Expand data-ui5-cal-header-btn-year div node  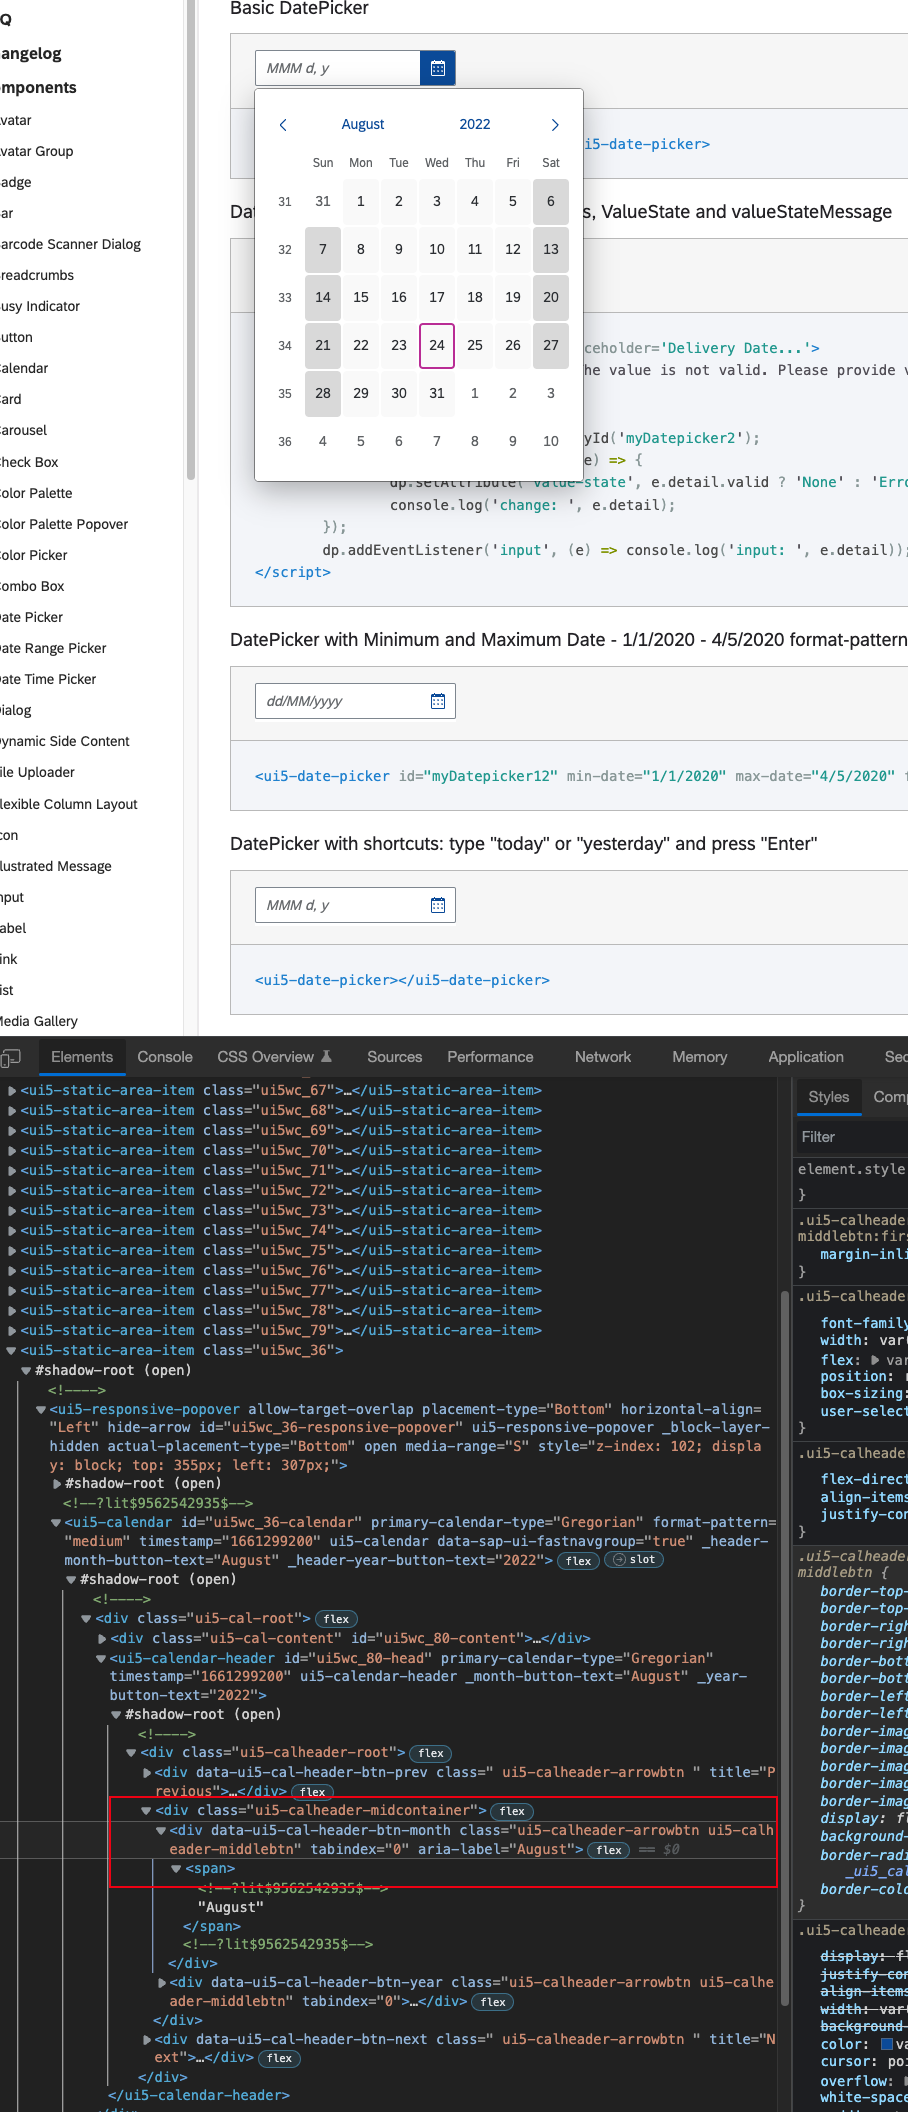(162, 1982)
